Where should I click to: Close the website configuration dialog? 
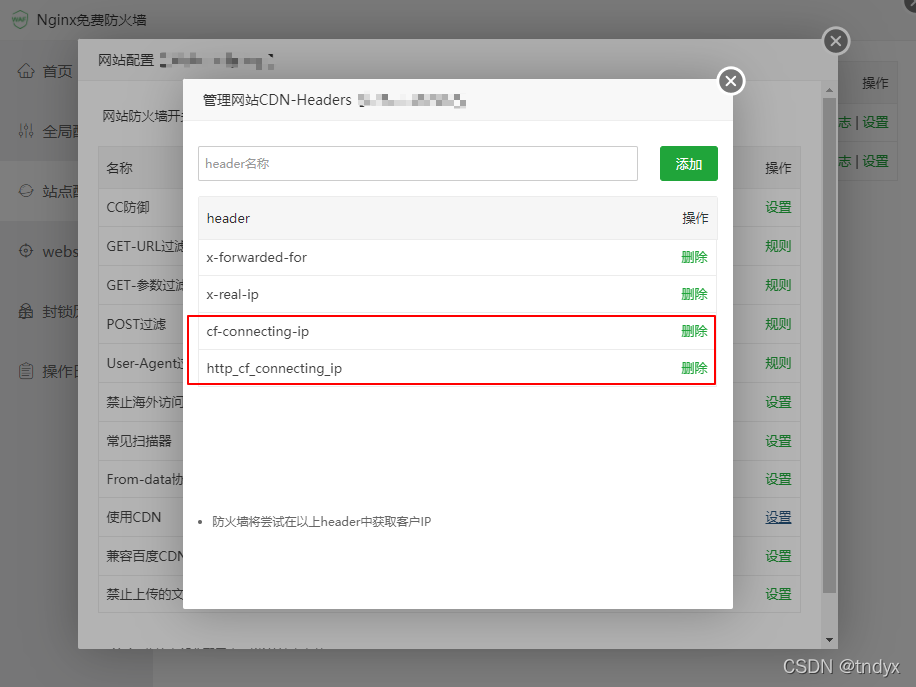coord(836,41)
